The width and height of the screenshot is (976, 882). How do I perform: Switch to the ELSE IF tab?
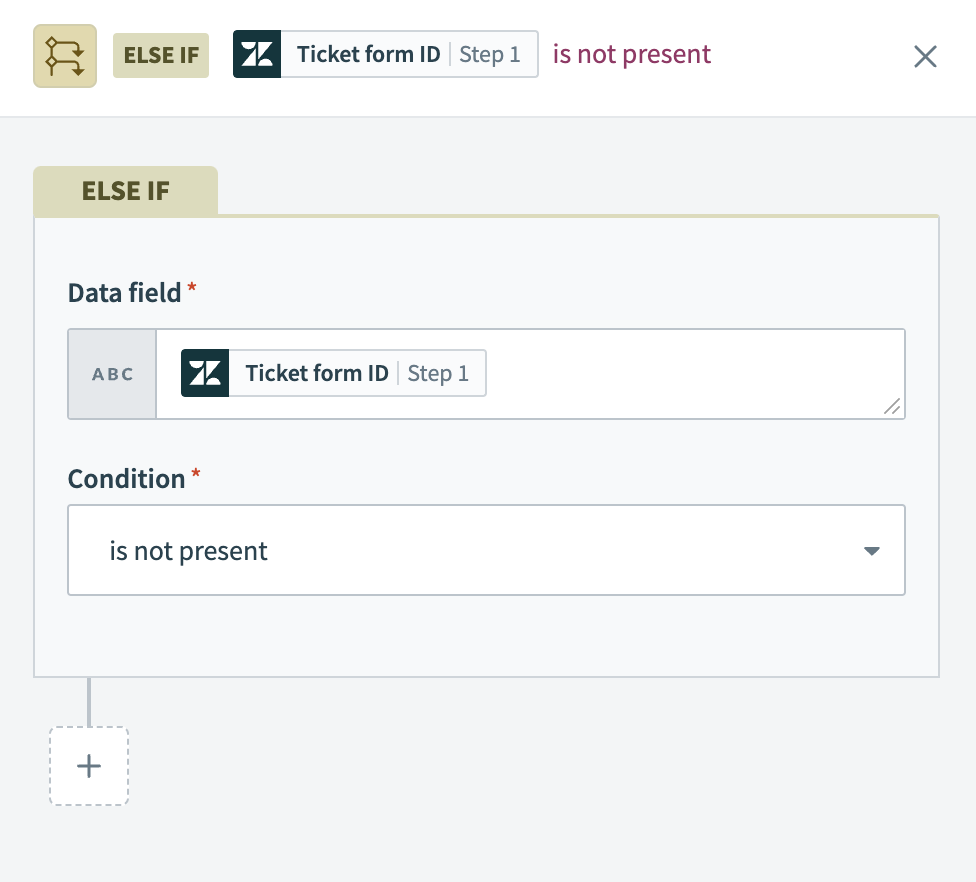pyautogui.click(x=125, y=190)
